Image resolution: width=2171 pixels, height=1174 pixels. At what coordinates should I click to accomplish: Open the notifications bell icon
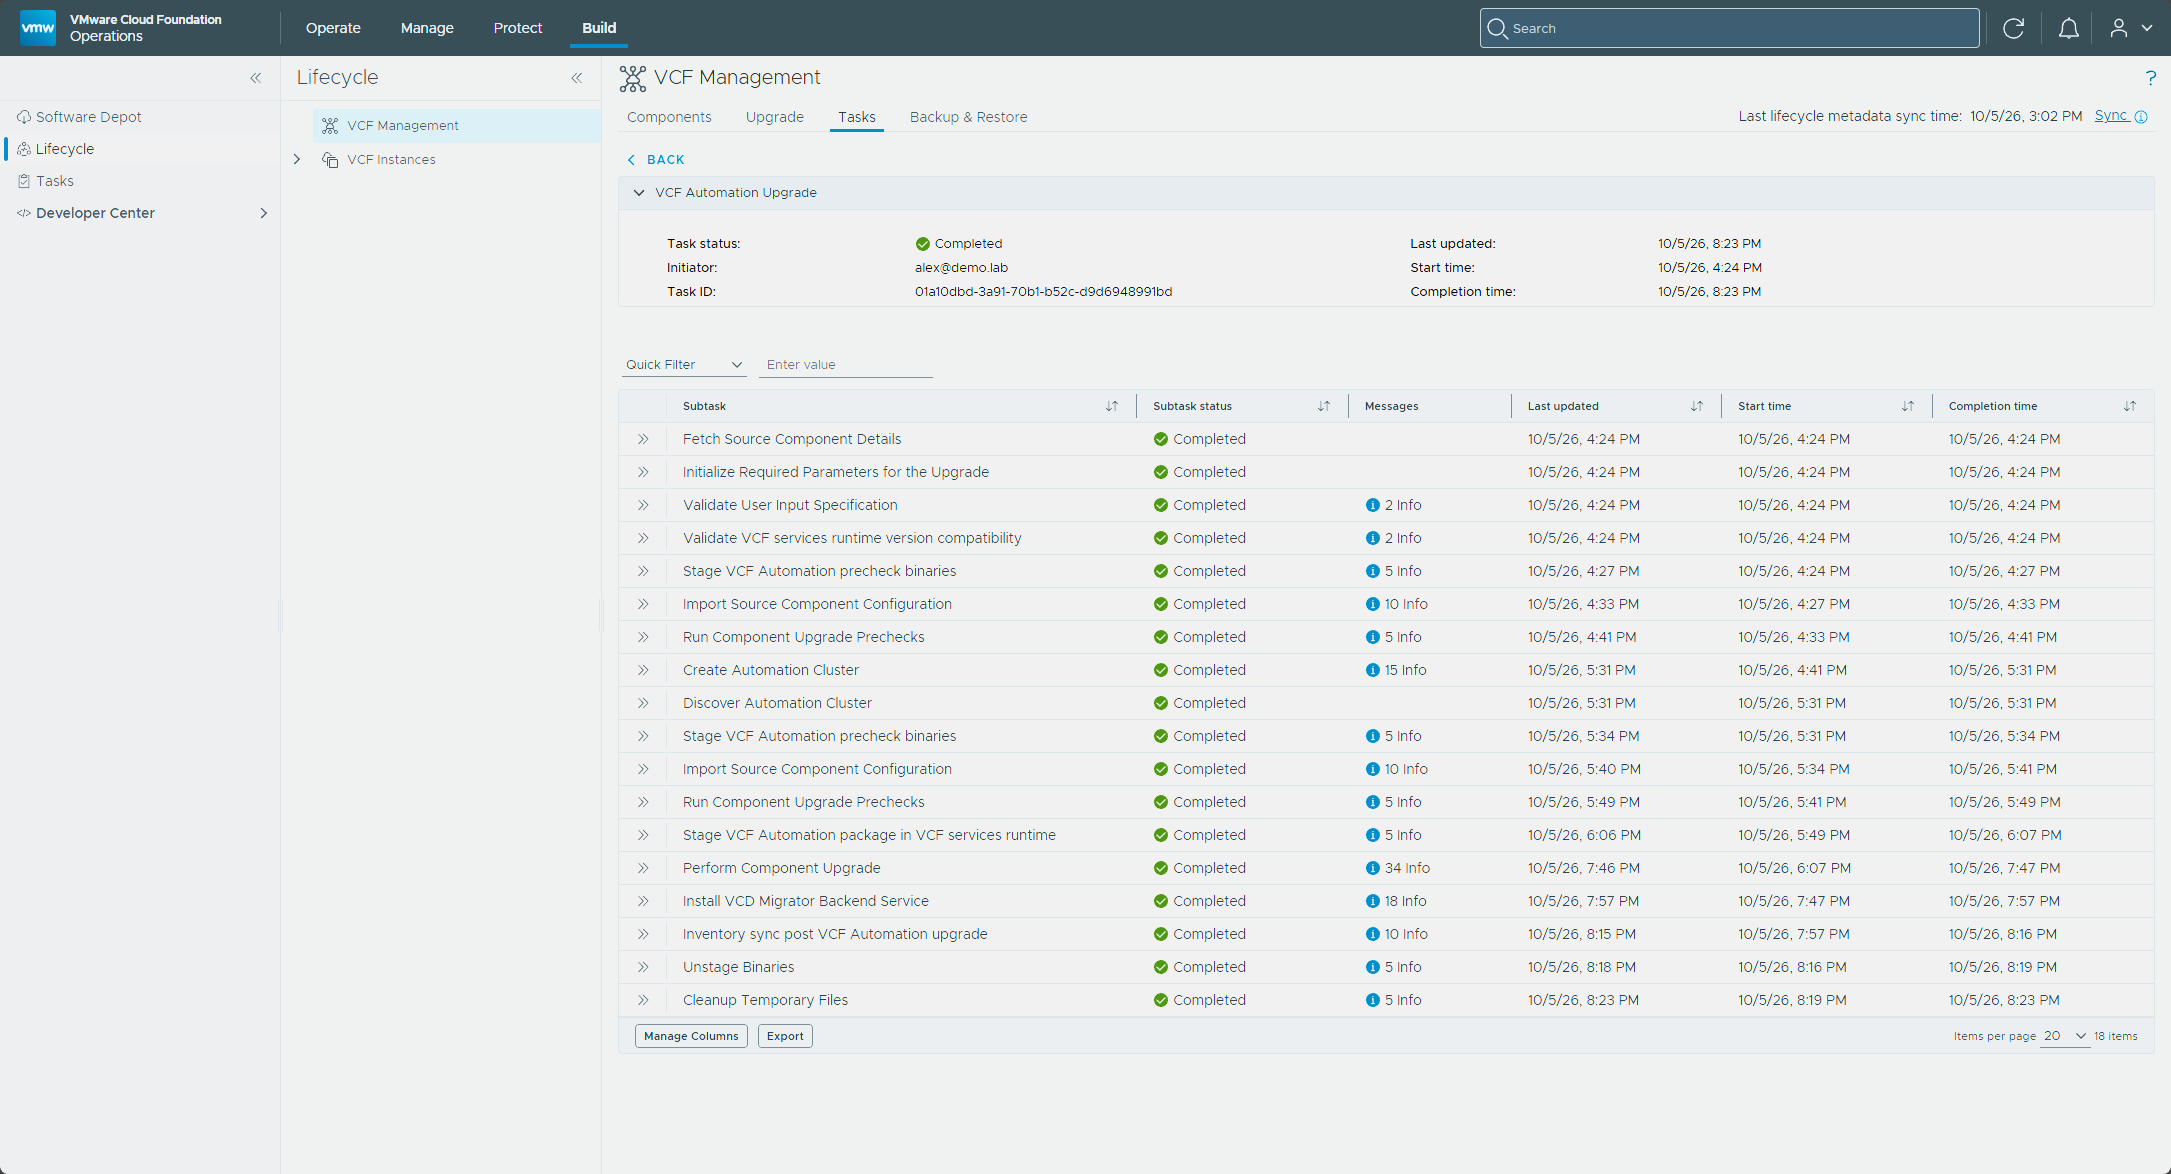coord(2069,28)
